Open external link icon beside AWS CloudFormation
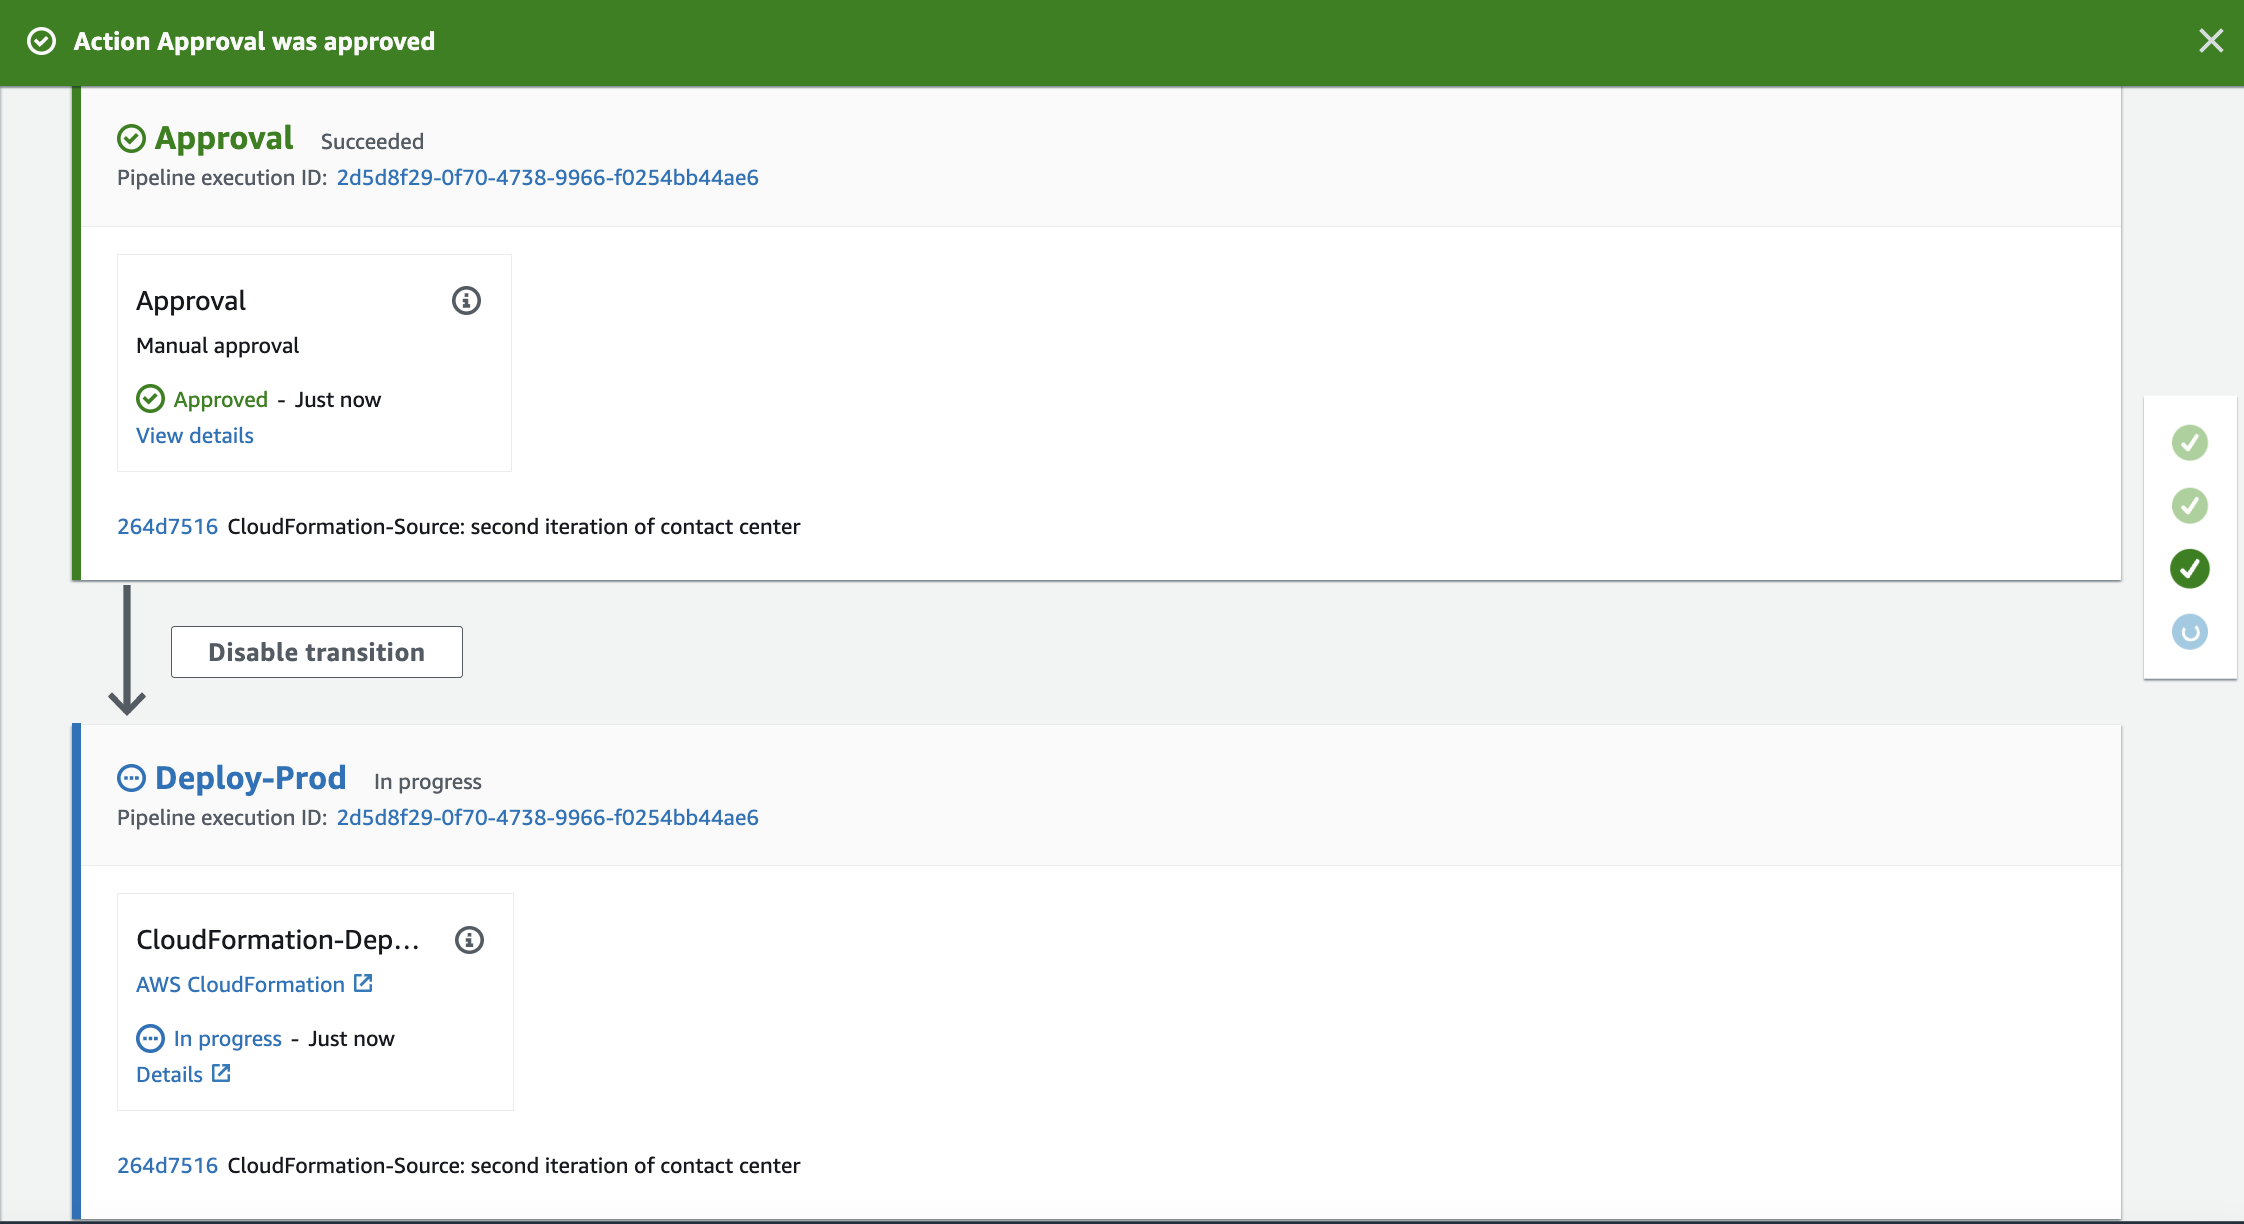The height and width of the screenshot is (1224, 2244). (363, 984)
